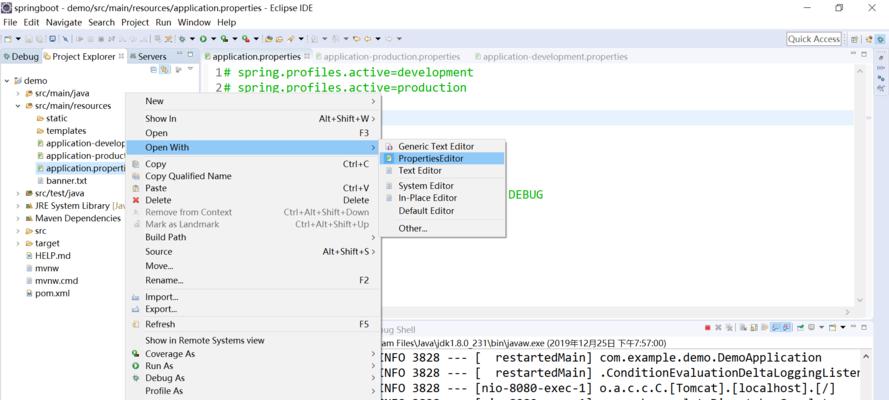The height and width of the screenshot is (400, 889).
Task: Open the File menu
Action: [x=10, y=22]
